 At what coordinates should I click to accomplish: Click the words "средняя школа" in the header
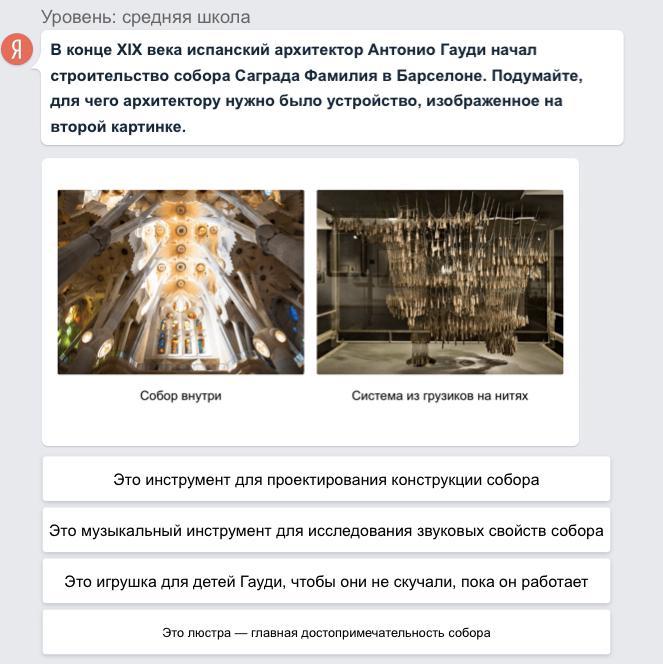click(186, 17)
